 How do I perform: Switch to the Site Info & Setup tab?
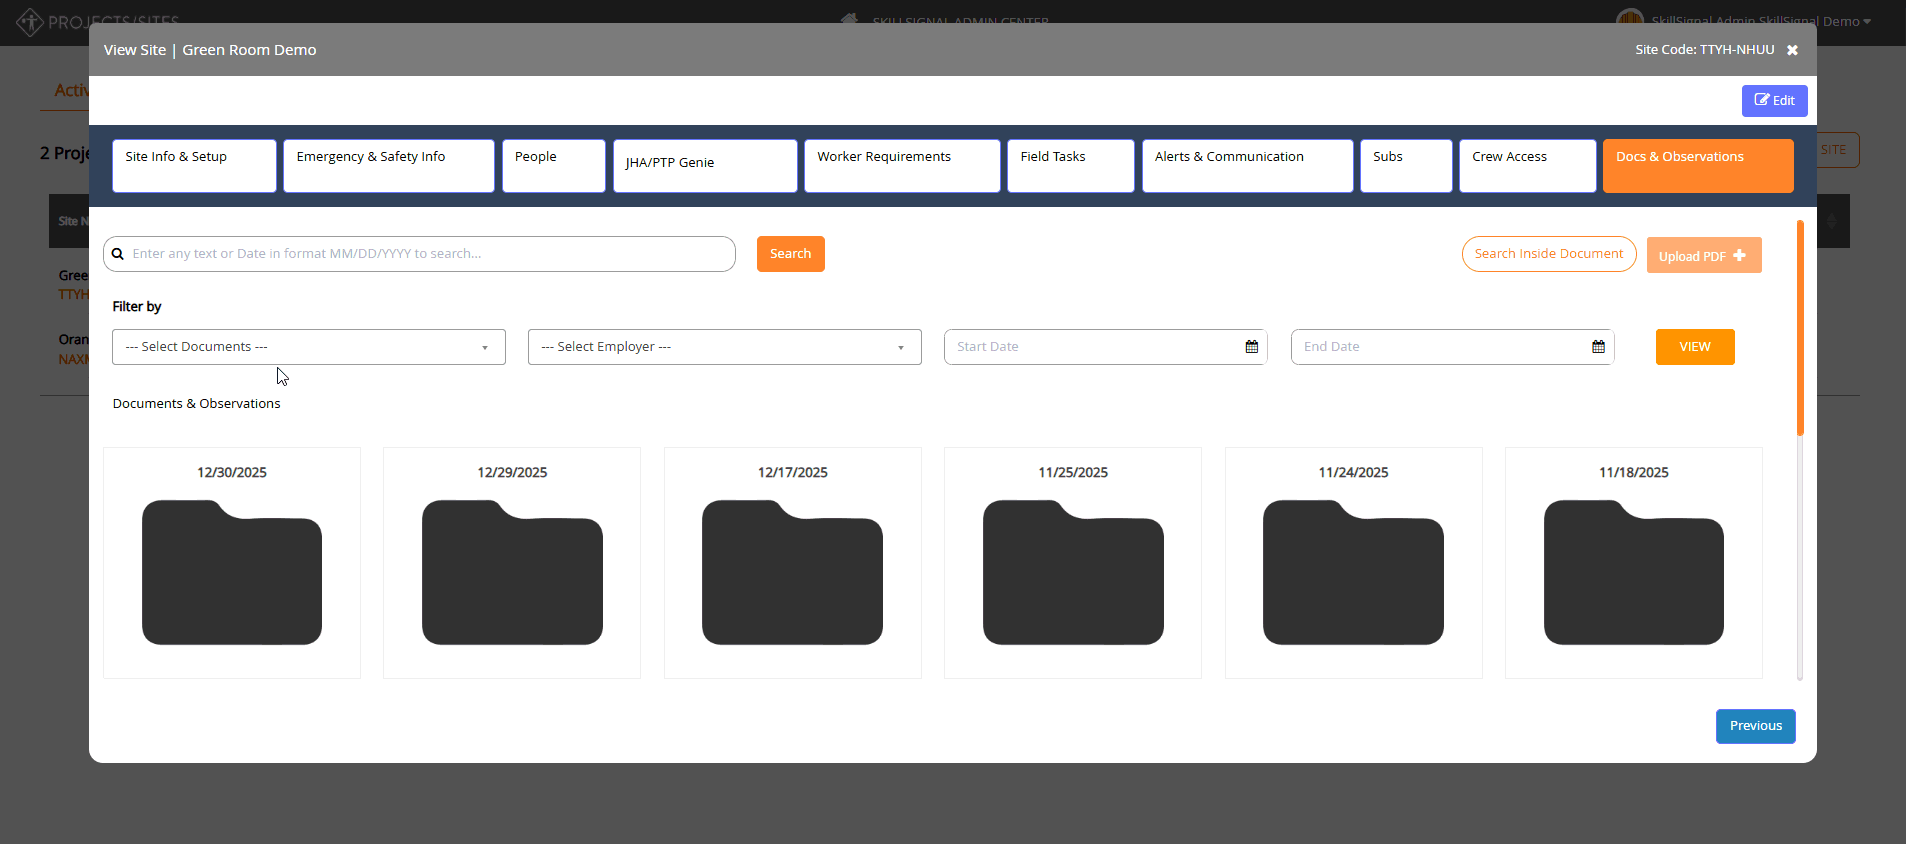[x=194, y=166]
